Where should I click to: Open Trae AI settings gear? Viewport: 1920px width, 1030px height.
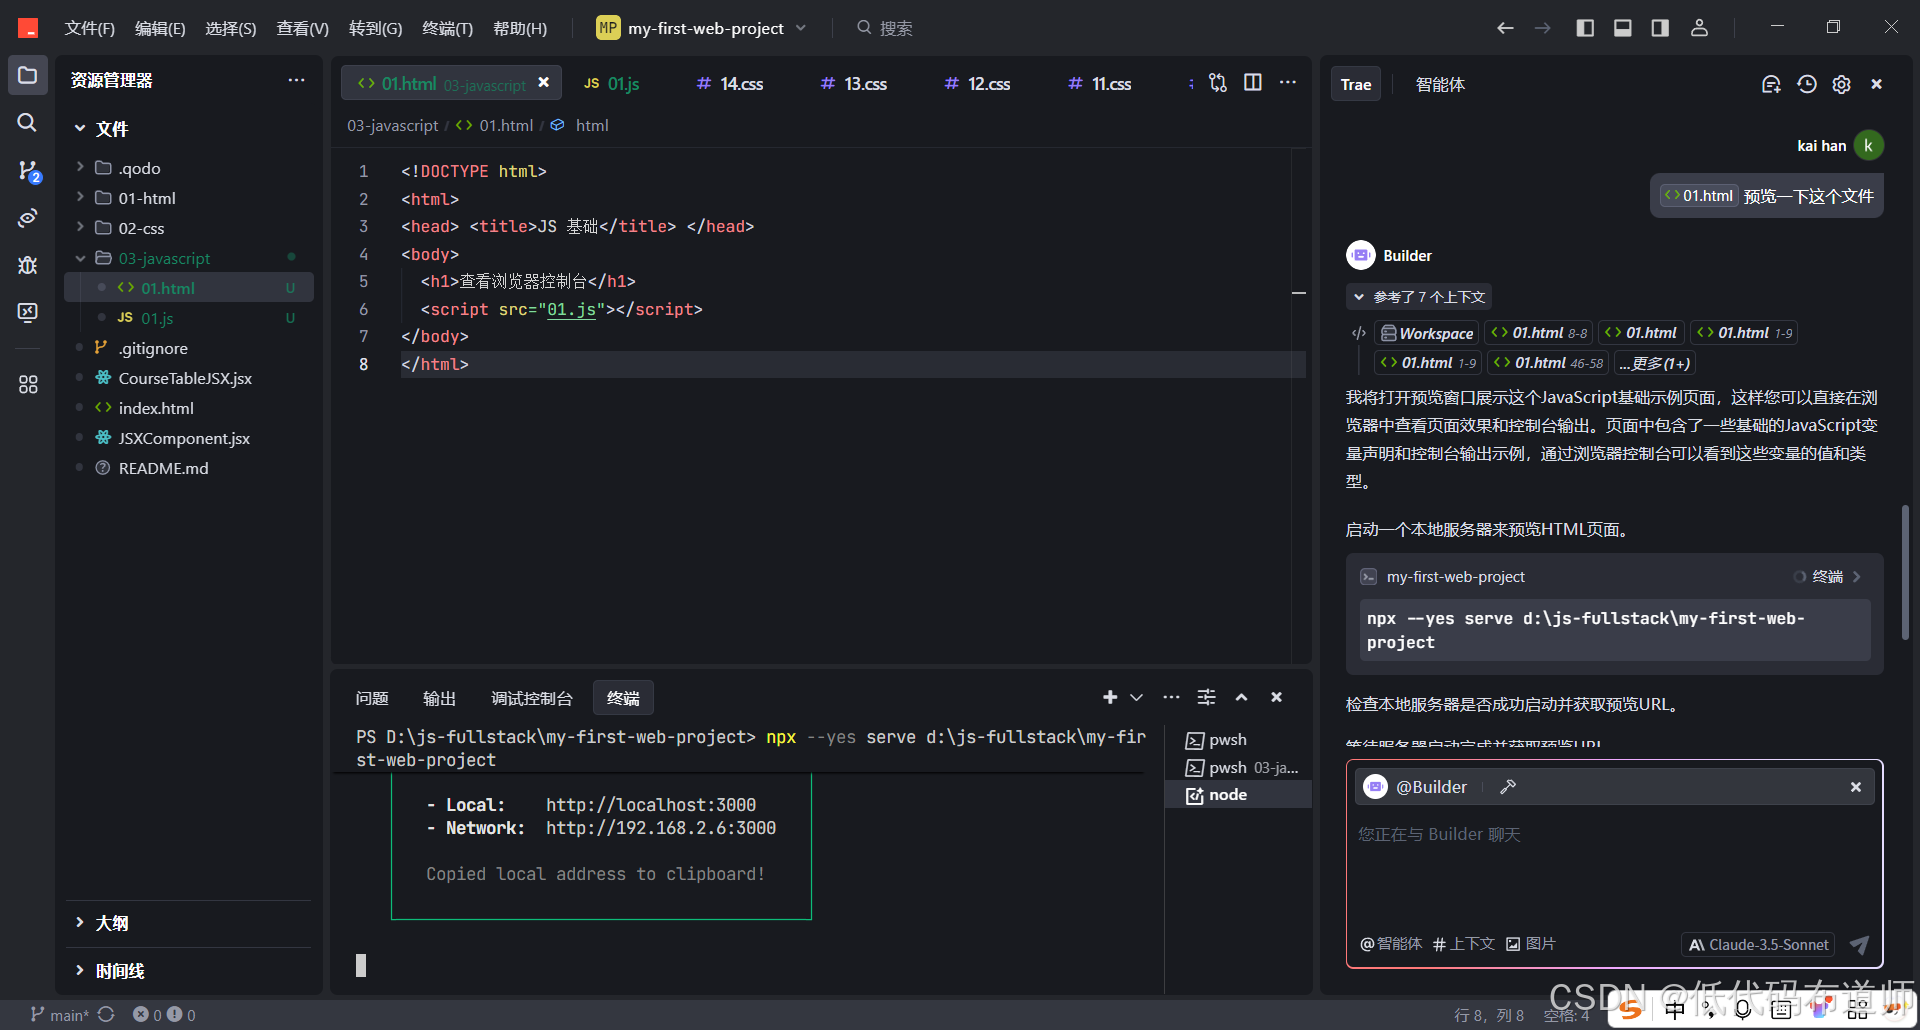click(1841, 84)
